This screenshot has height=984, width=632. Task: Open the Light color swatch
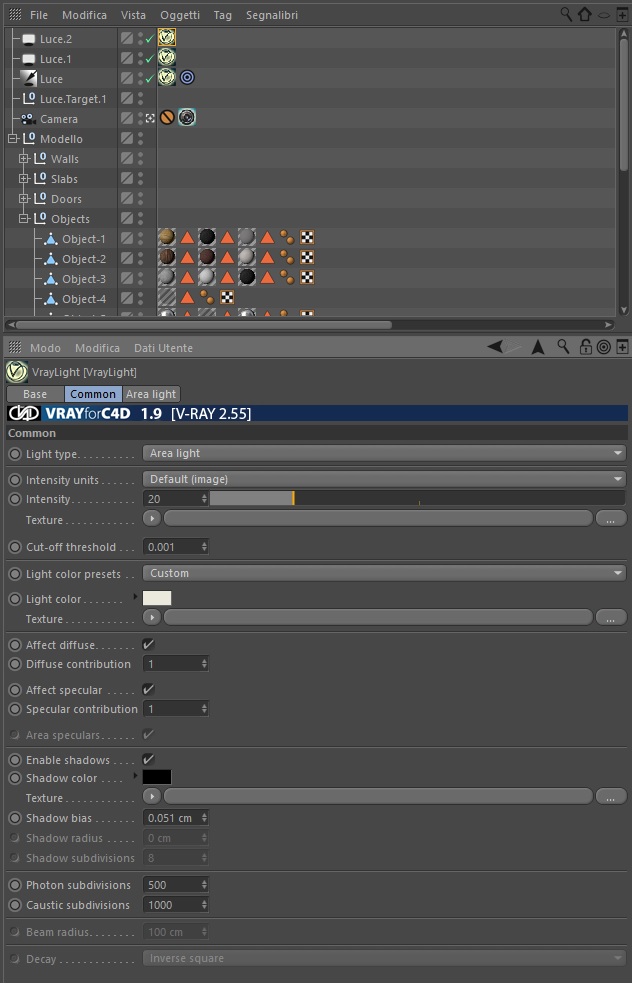pyautogui.click(x=157, y=598)
